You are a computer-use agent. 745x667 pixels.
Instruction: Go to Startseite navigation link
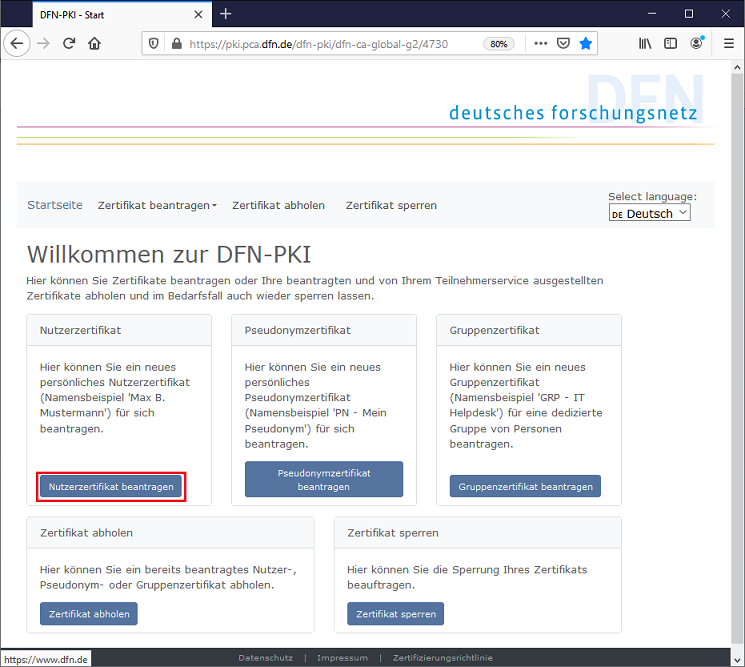click(x=55, y=205)
